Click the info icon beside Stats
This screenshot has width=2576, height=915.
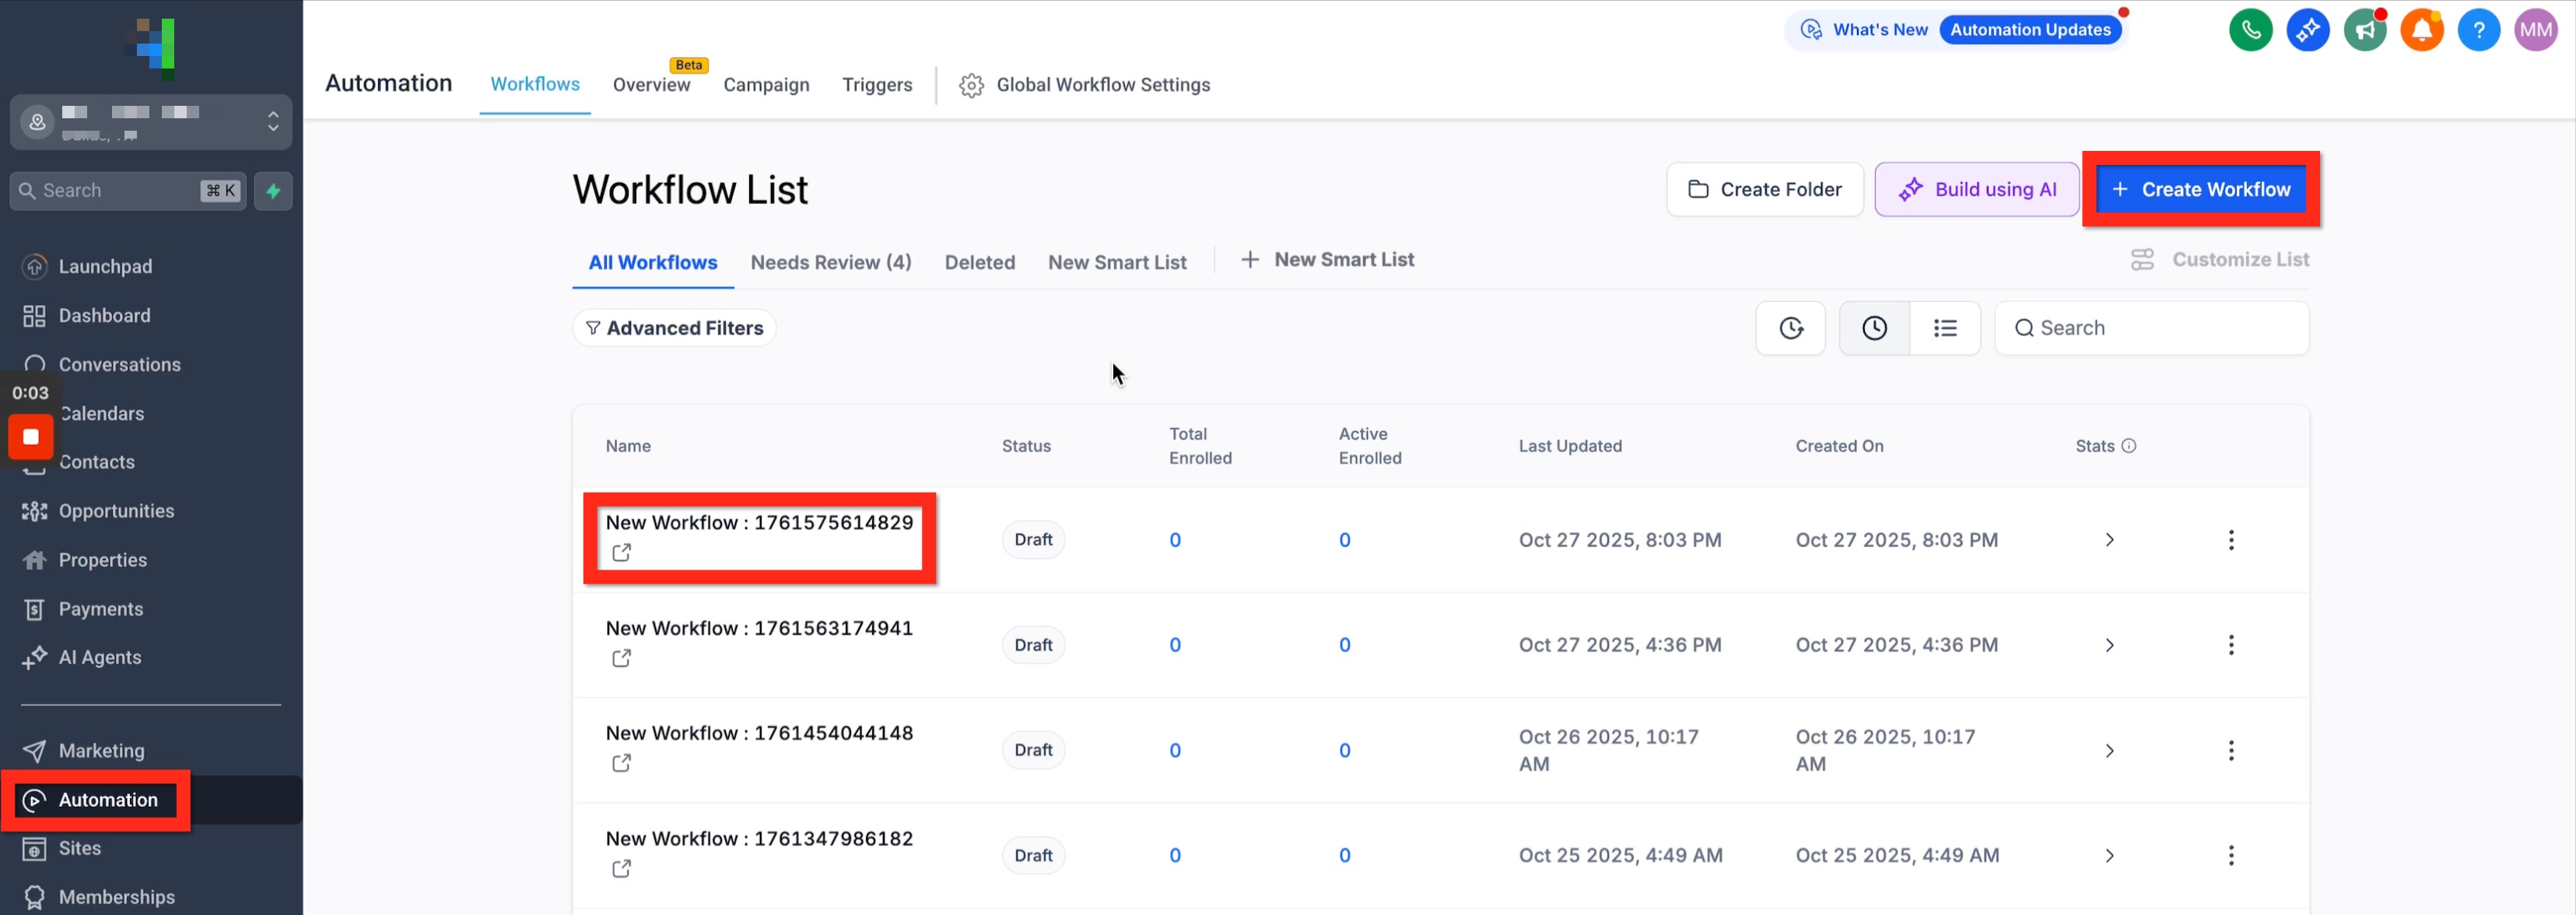click(x=2129, y=446)
